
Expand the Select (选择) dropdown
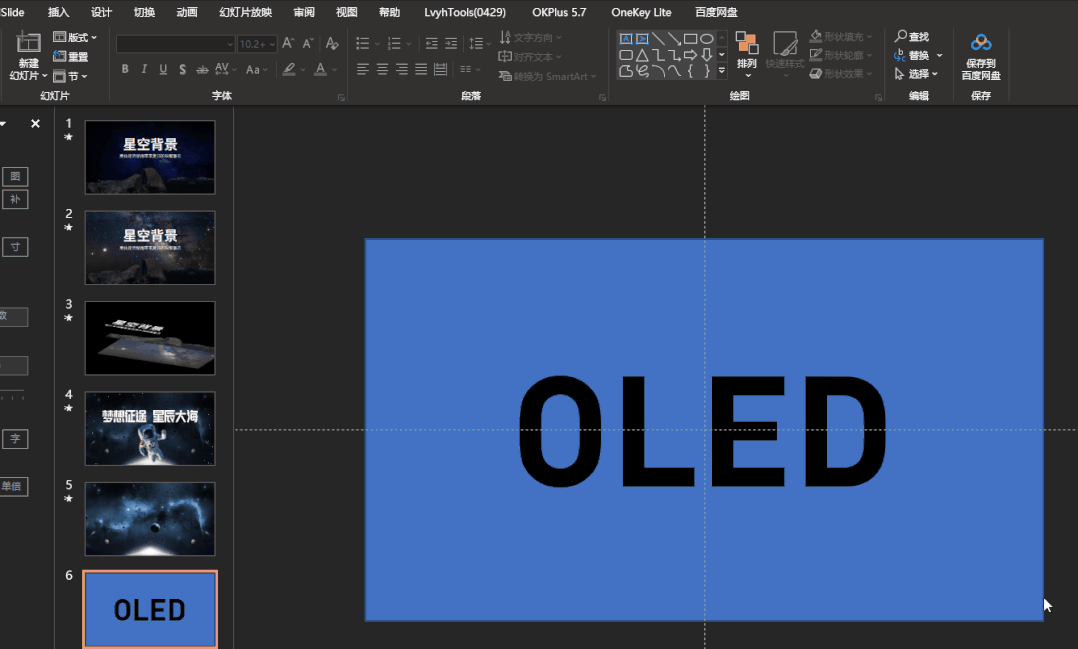pyautogui.click(x=916, y=74)
